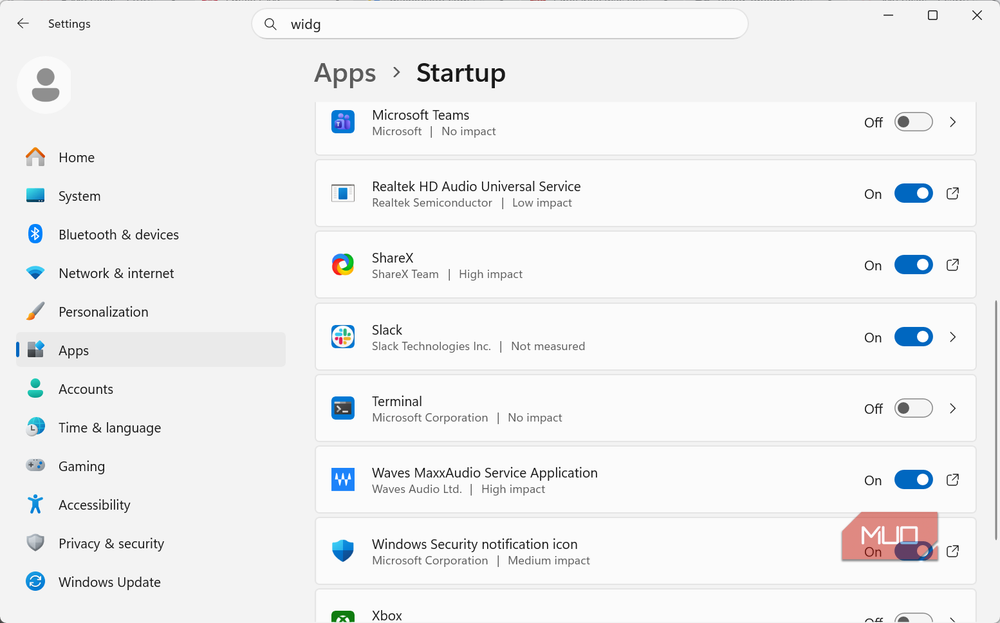Open Windows Security external link icon

[953, 551]
